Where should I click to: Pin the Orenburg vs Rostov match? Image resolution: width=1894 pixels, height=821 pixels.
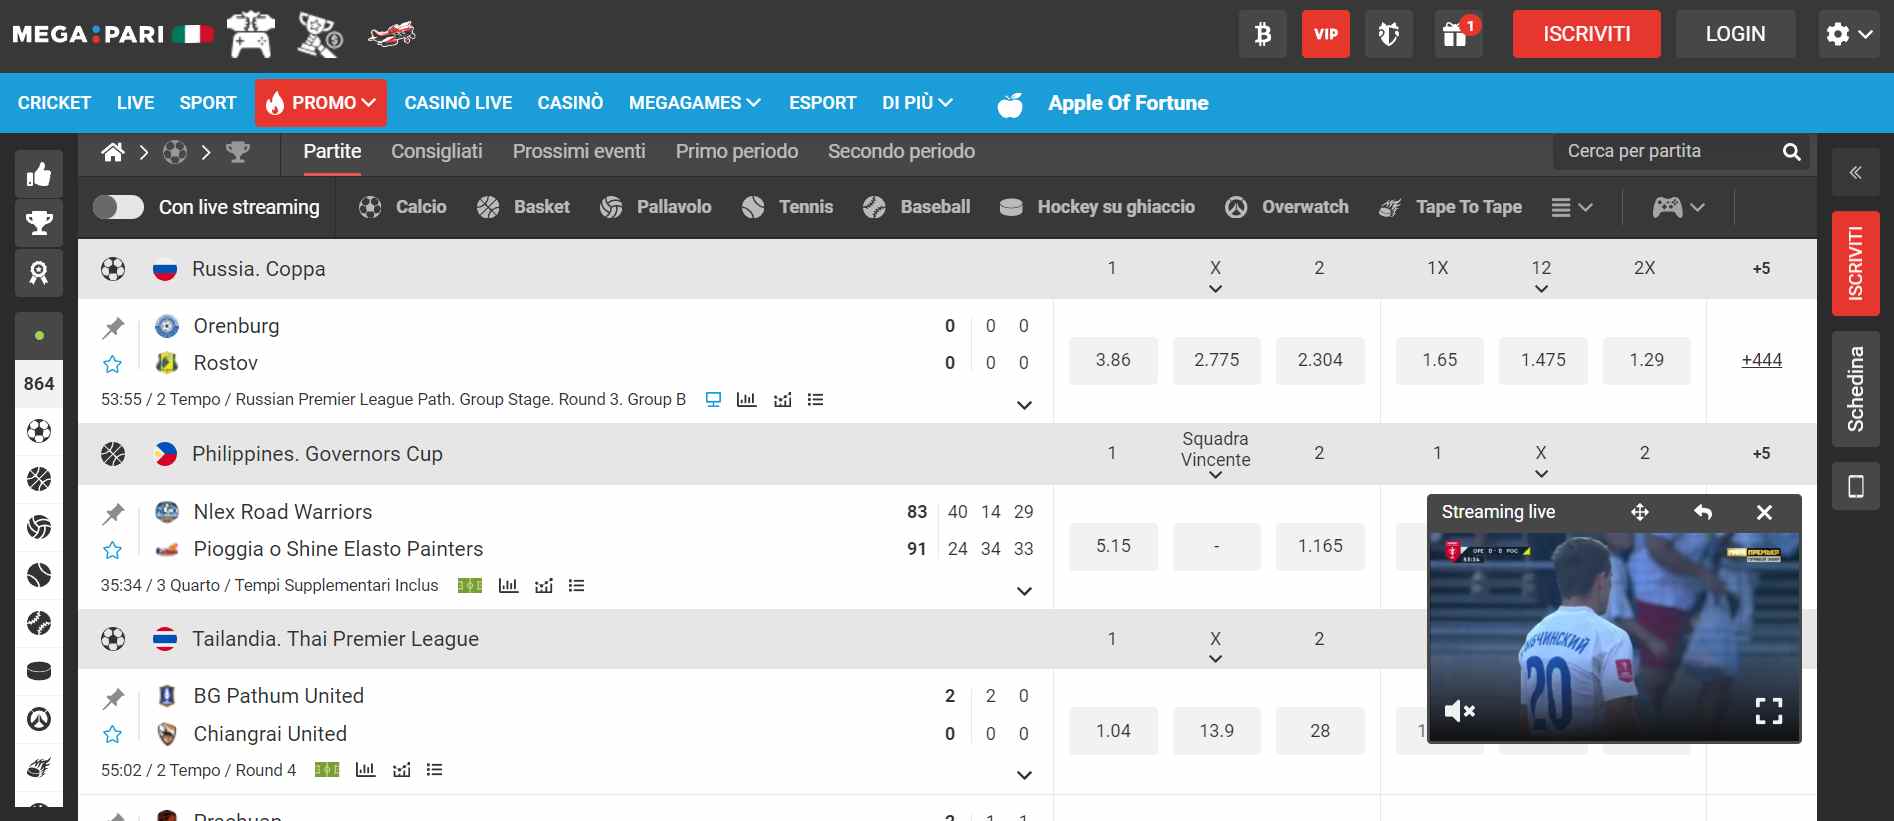[113, 327]
